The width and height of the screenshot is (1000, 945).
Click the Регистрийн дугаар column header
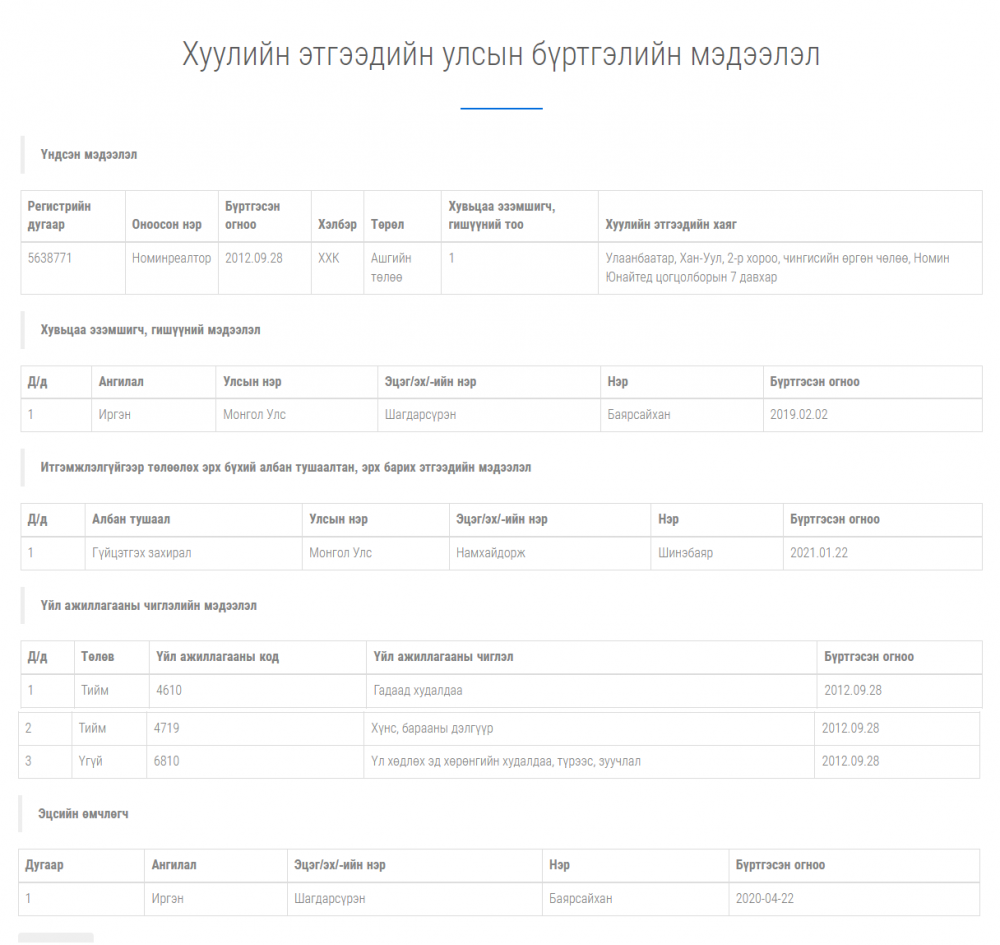tap(59, 216)
